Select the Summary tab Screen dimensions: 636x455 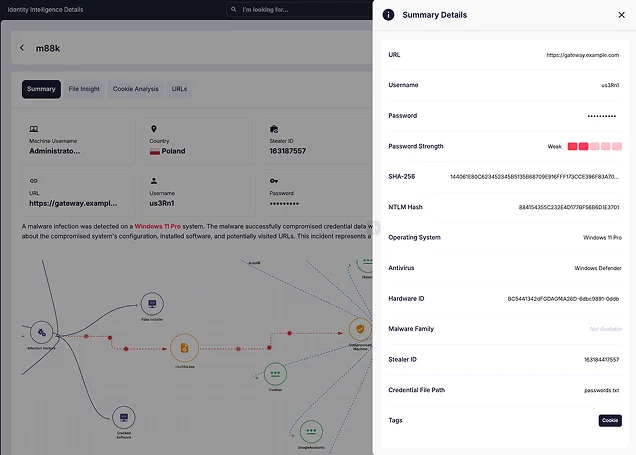41,89
